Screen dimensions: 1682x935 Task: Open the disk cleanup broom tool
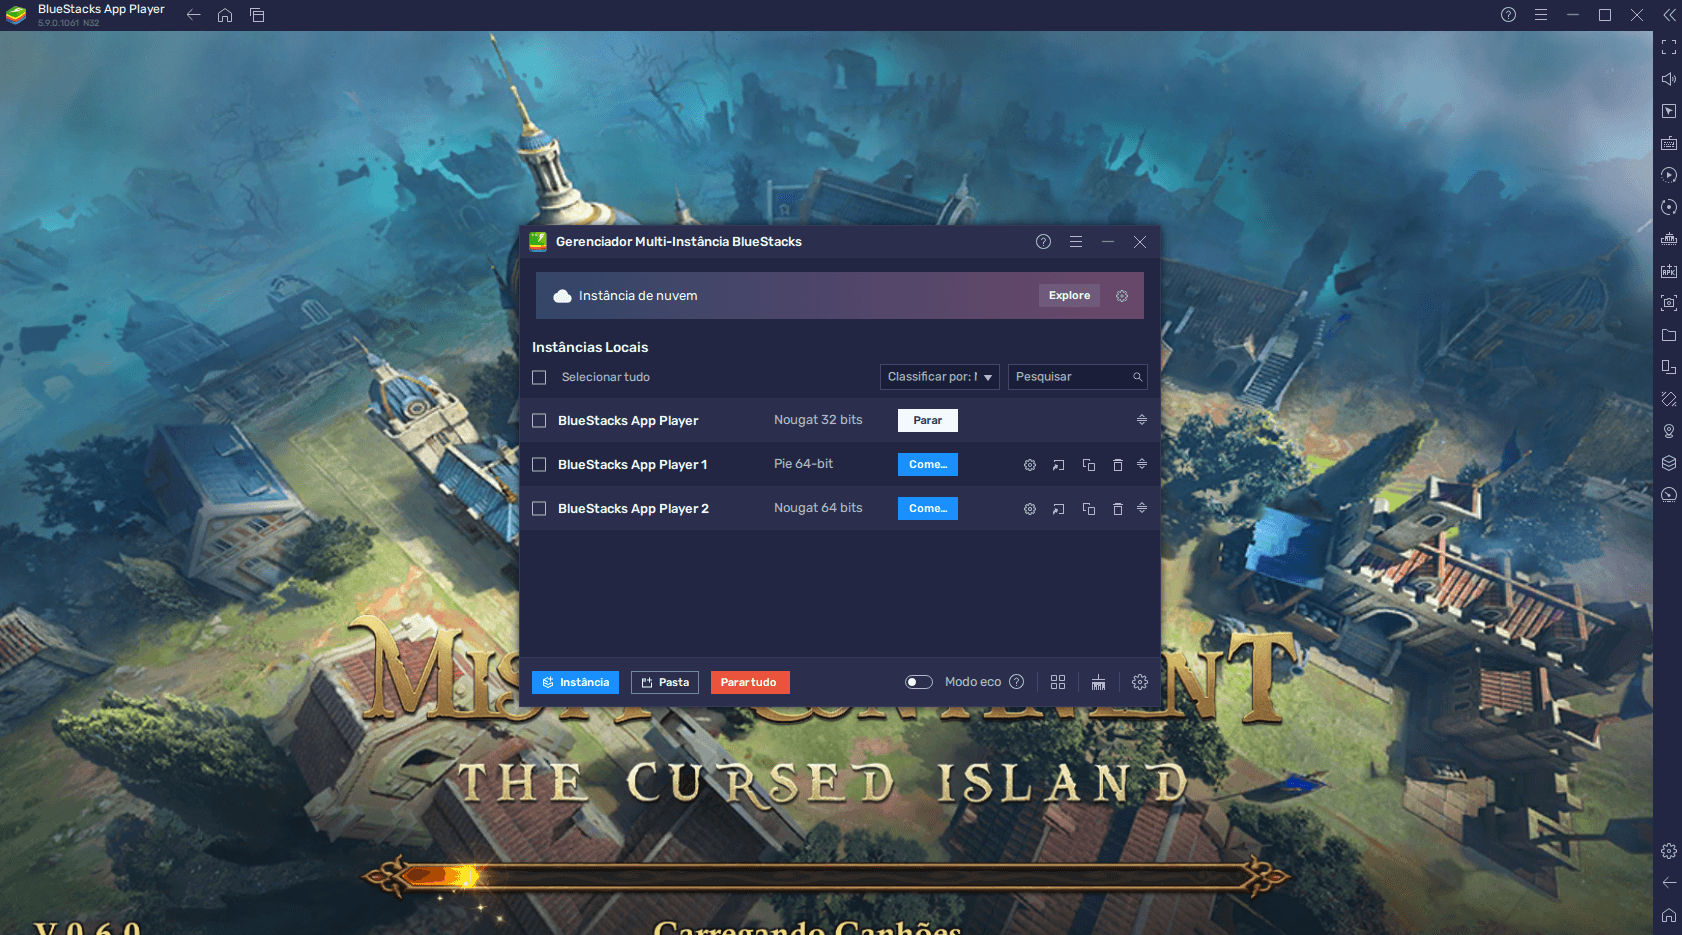click(1098, 682)
